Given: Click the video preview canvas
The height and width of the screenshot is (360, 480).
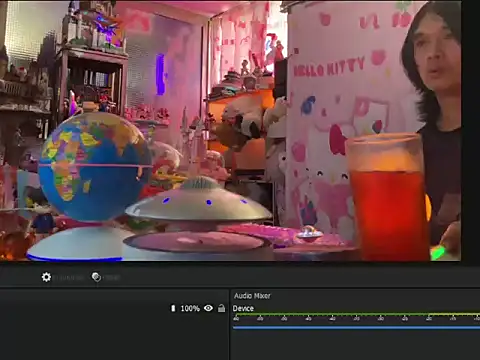Looking at the screenshot, I should click(x=230, y=131).
